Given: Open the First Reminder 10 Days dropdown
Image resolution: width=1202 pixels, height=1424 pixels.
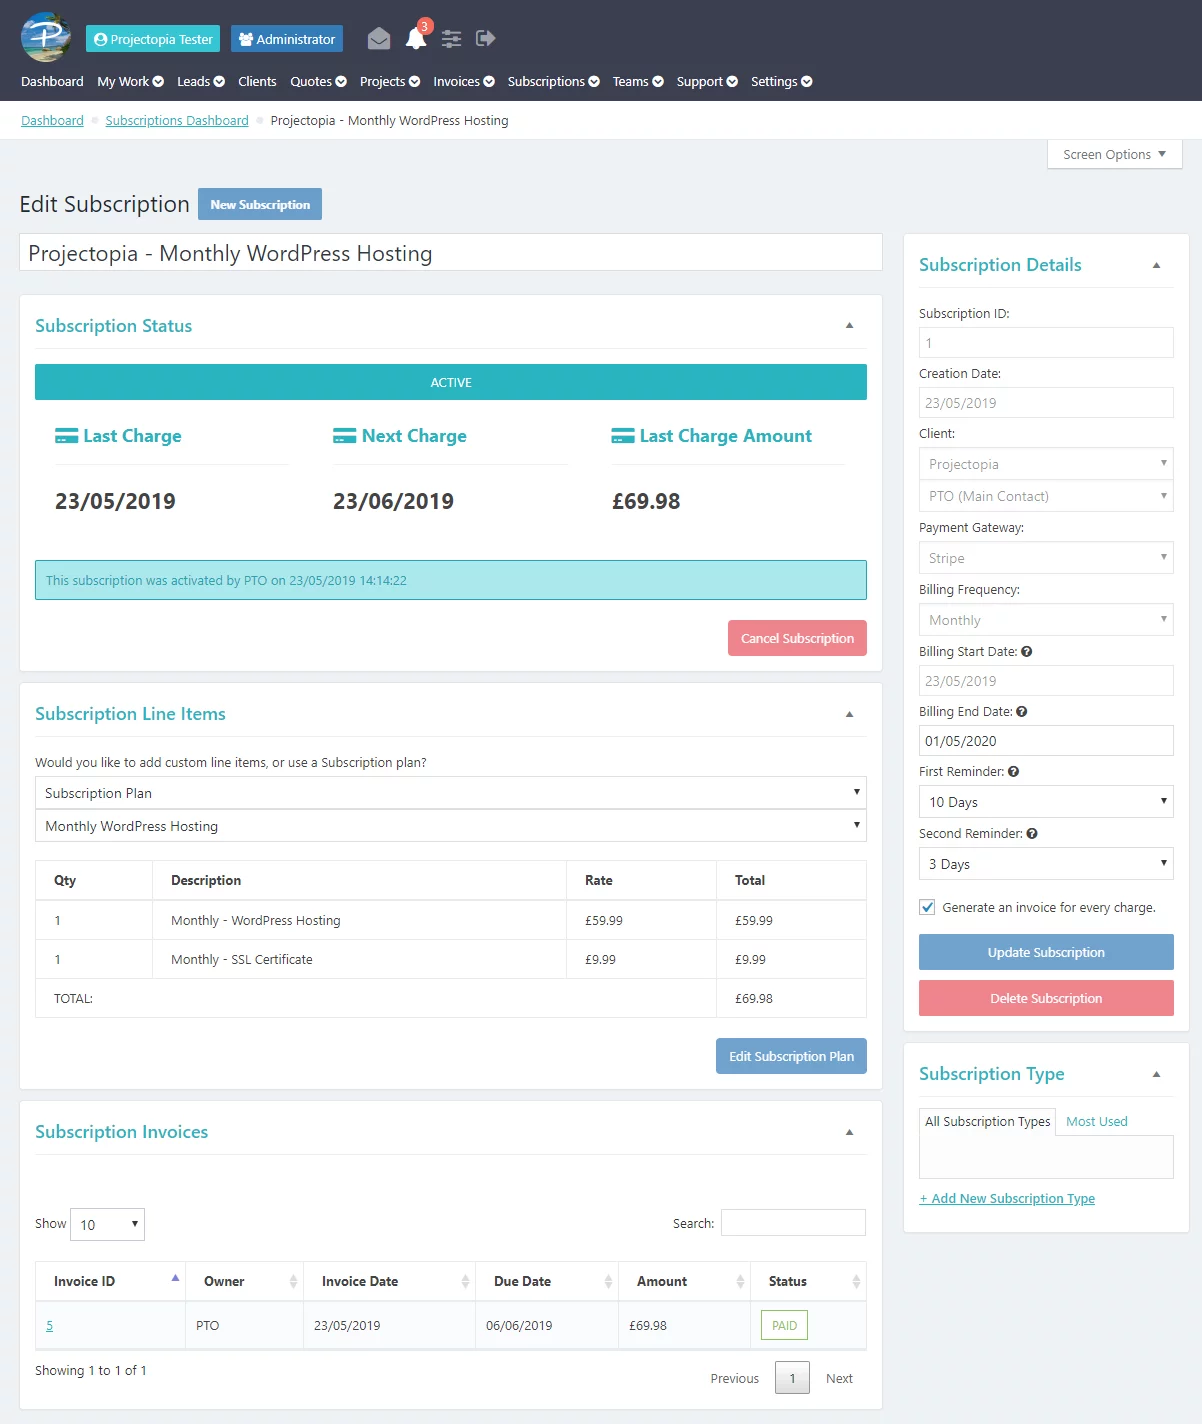Looking at the screenshot, I should pos(1046,802).
